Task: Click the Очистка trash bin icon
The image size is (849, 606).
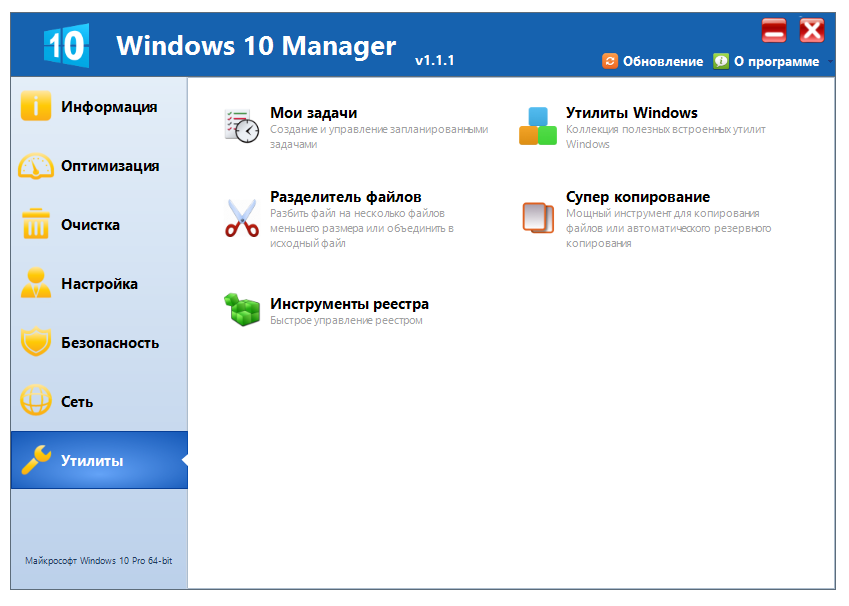Action: (36, 224)
